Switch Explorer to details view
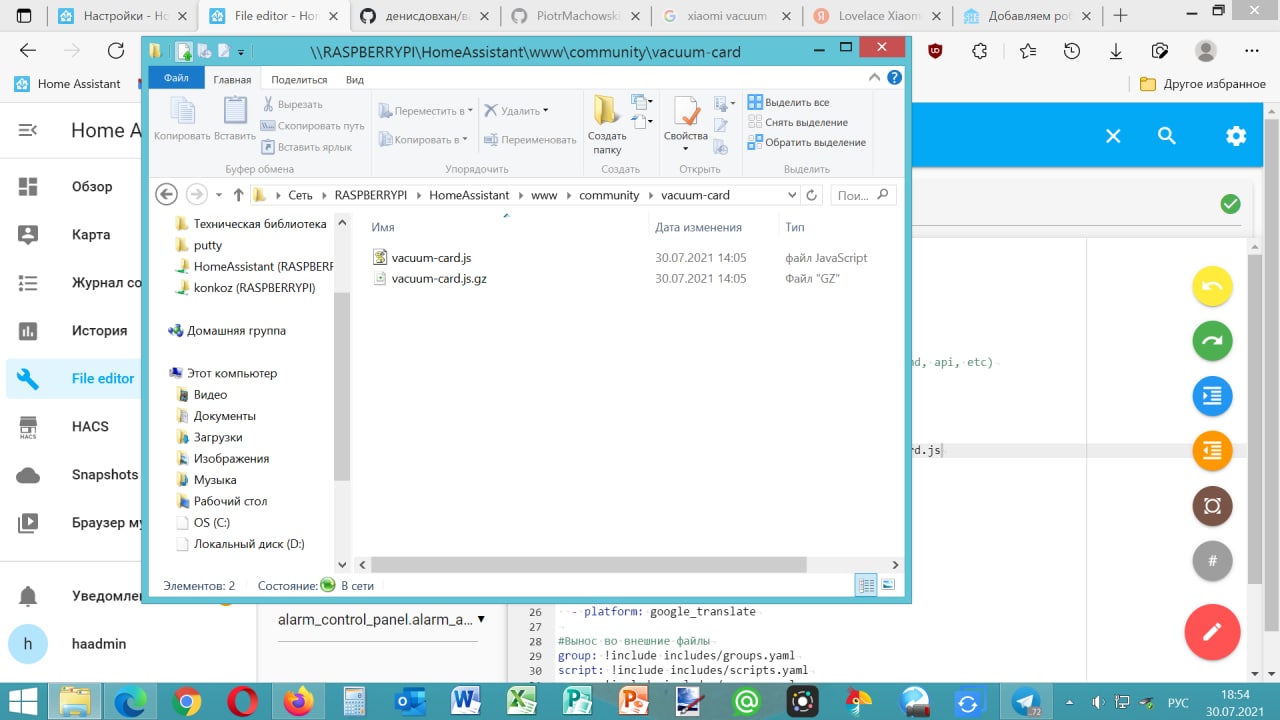 (x=867, y=585)
